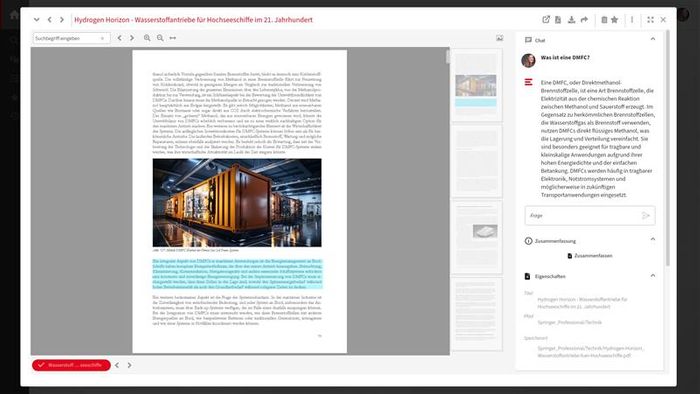Viewport: 700px width, 394px height.
Task: Collapse the Zusammenfassung section
Action: 653,240
